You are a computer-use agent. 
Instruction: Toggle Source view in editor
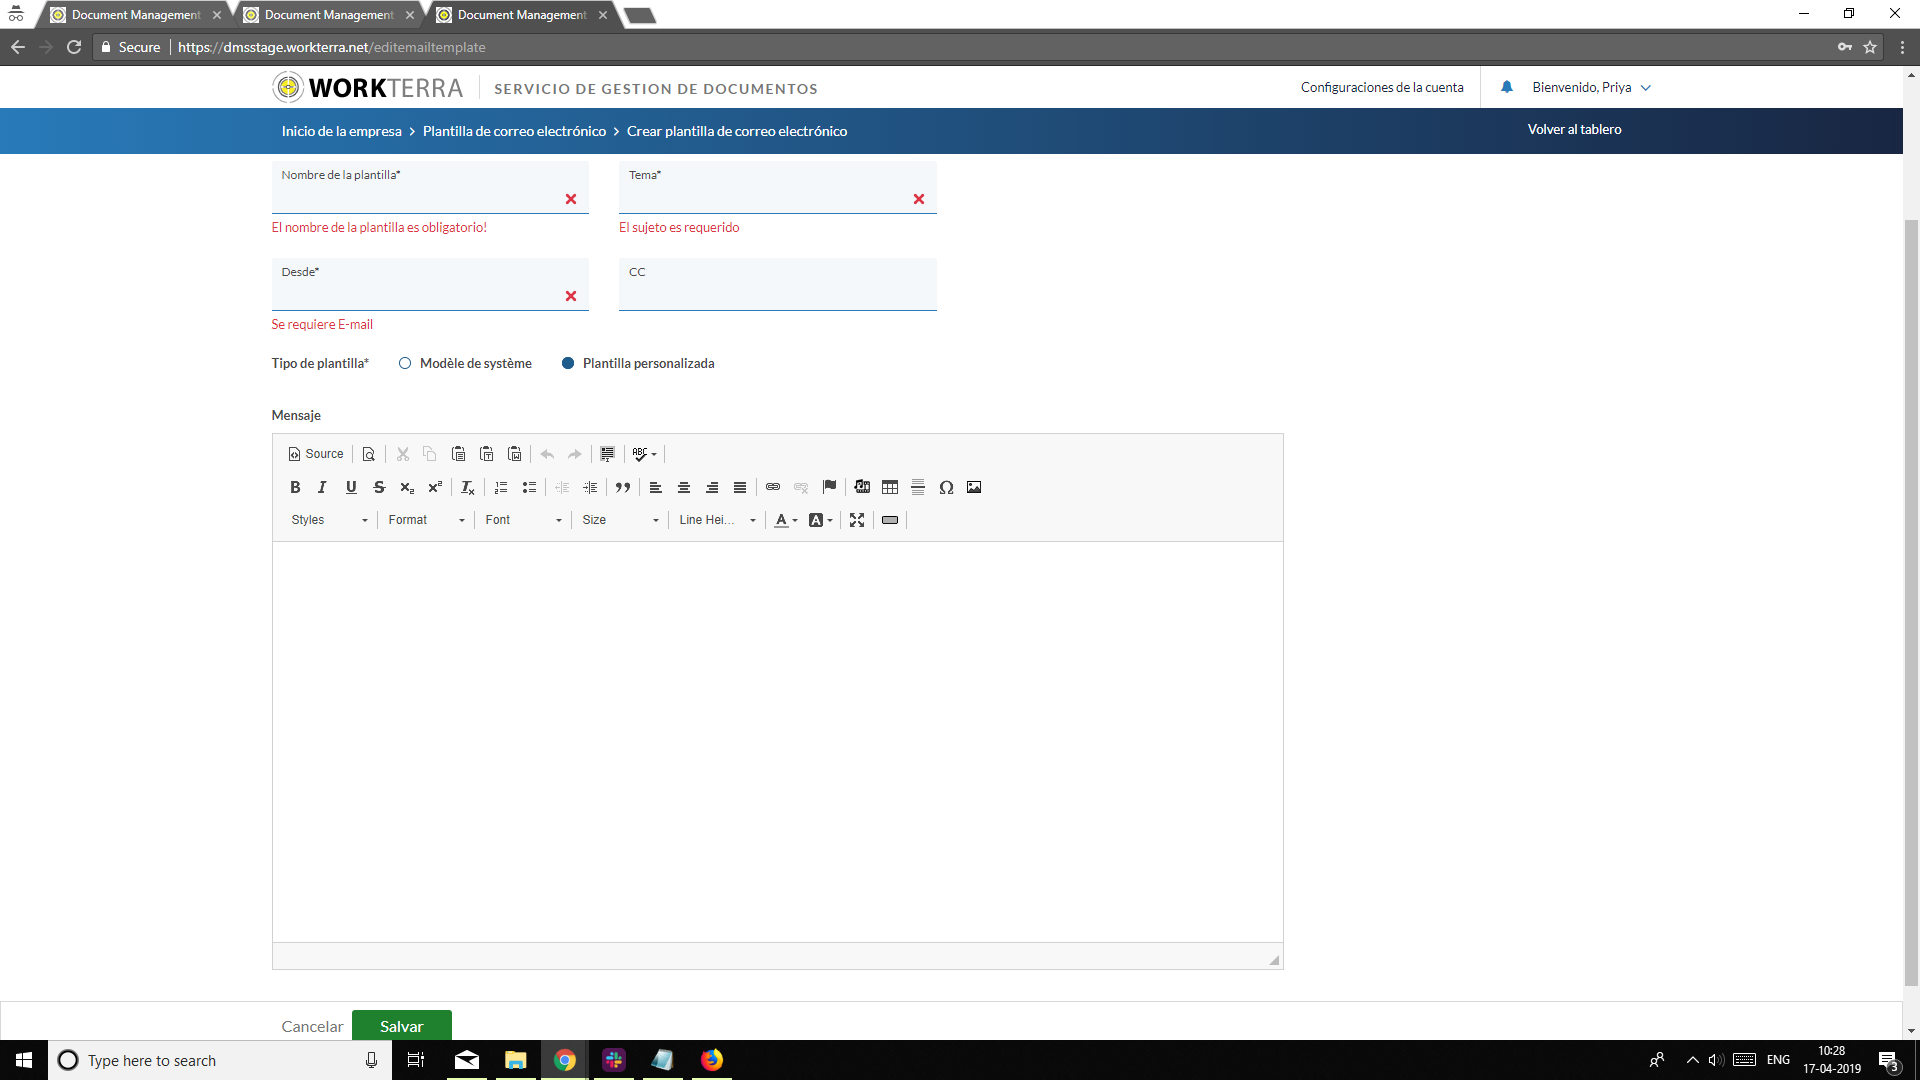coord(316,454)
